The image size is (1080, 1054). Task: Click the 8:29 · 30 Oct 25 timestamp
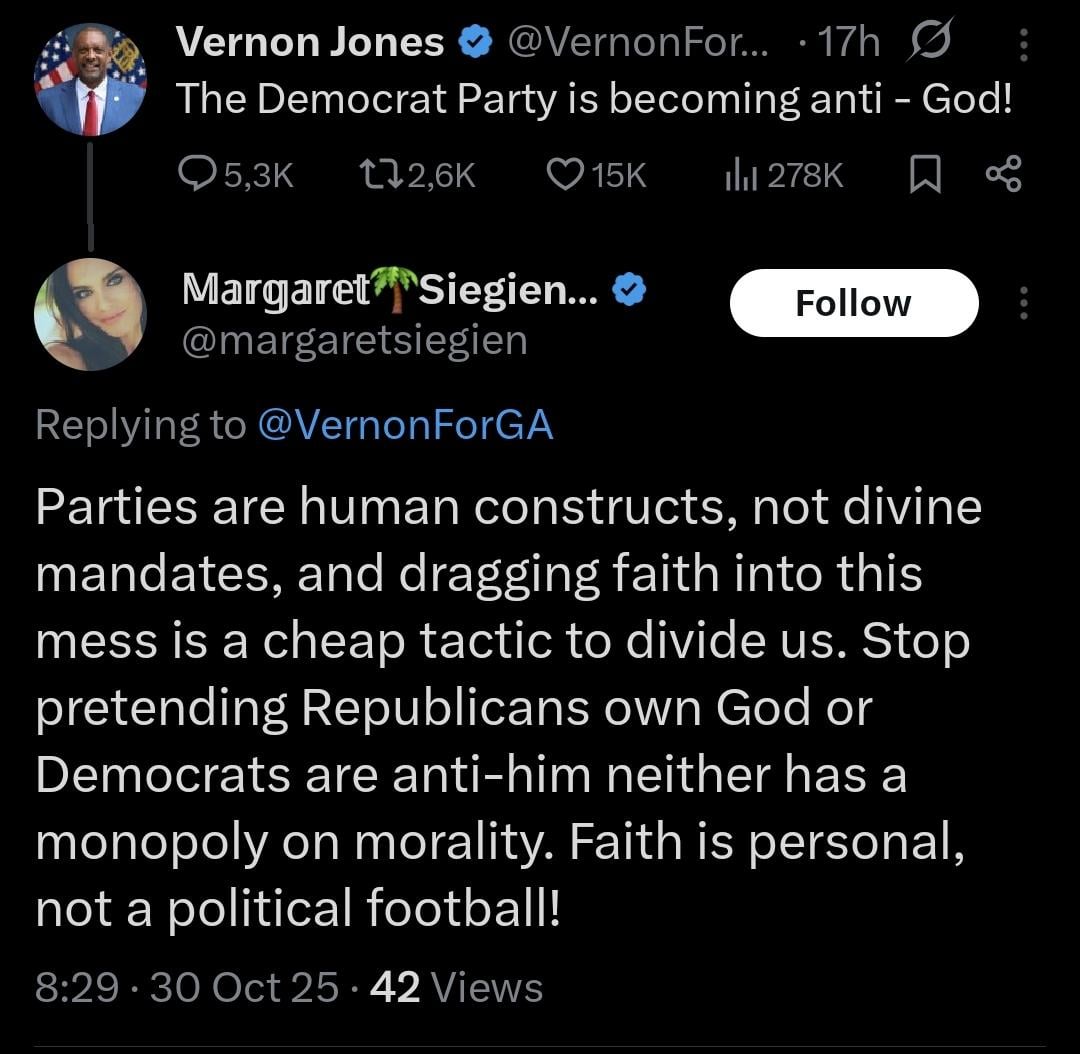pos(187,987)
